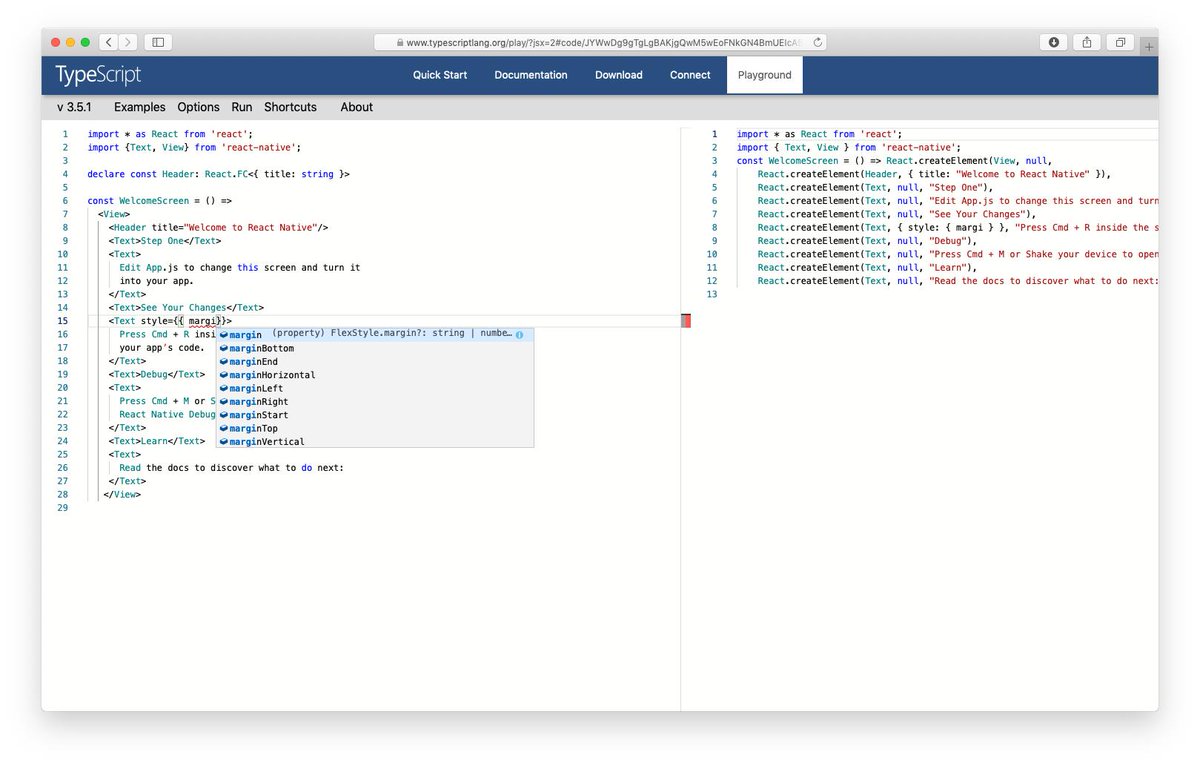This screenshot has width=1200, height=766.
Task: Select margin autocomplete suggestion
Action: pyautogui.click(x=375, y=335)
